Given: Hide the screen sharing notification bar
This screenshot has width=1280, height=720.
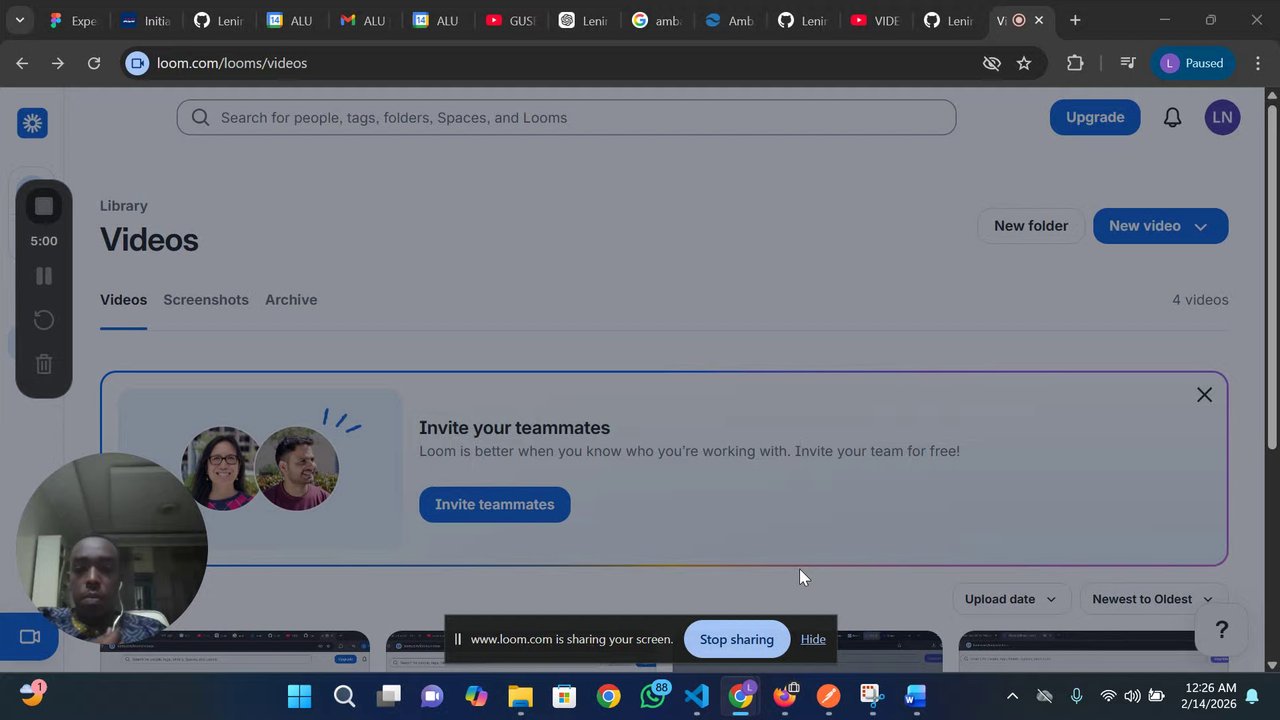Looking at the screenshot, I should click(813, 639).
